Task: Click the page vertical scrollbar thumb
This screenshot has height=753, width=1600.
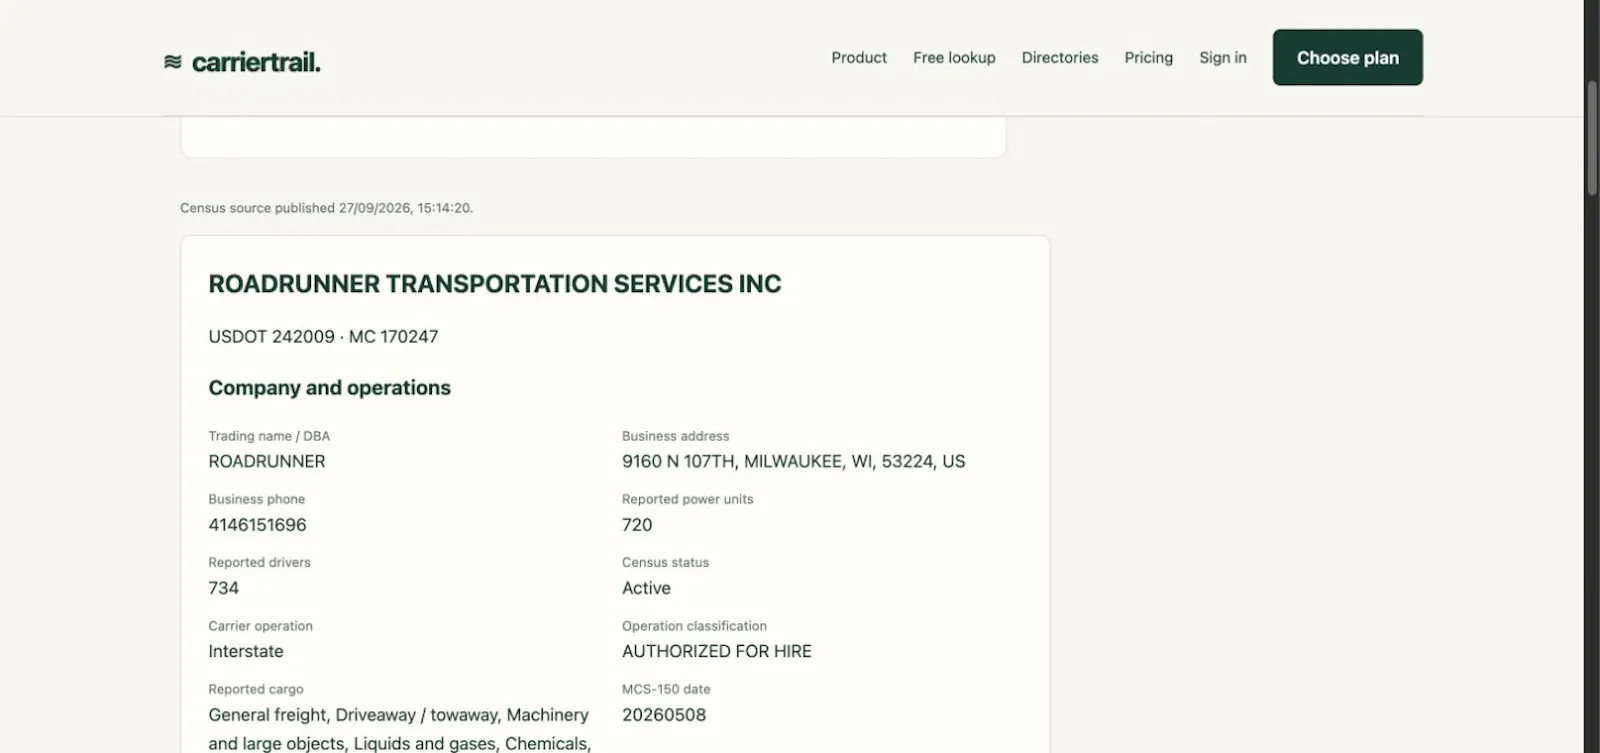Action: pyautogui.click(x=1592, y=138)
